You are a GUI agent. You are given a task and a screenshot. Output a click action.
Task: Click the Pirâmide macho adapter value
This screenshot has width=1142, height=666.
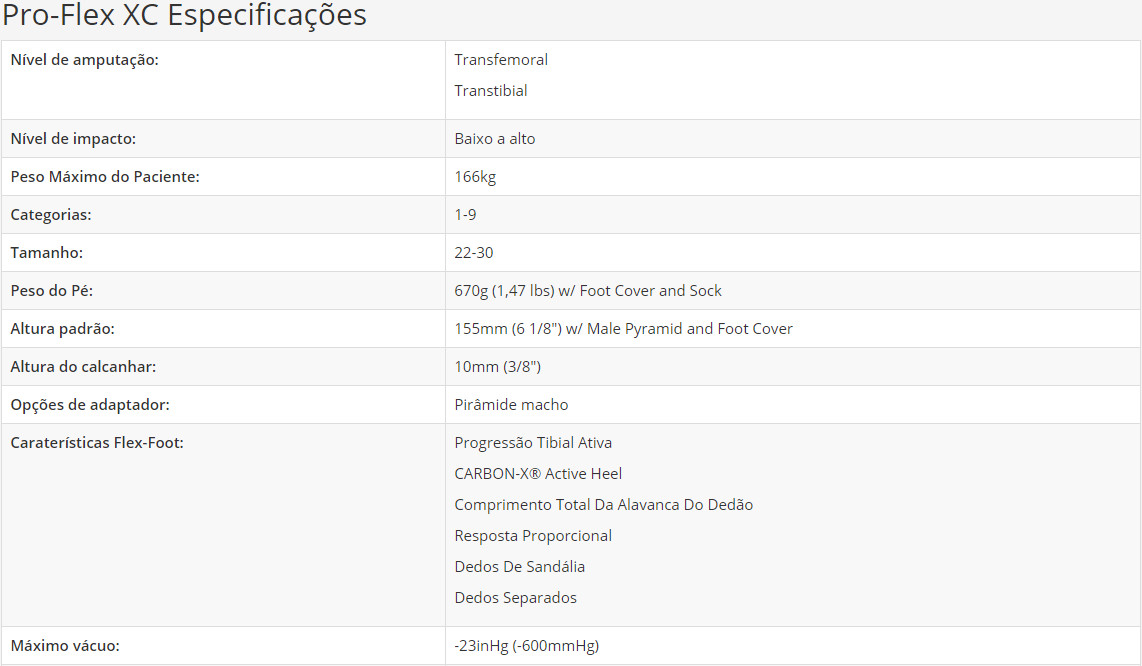(x=511, y=405)
